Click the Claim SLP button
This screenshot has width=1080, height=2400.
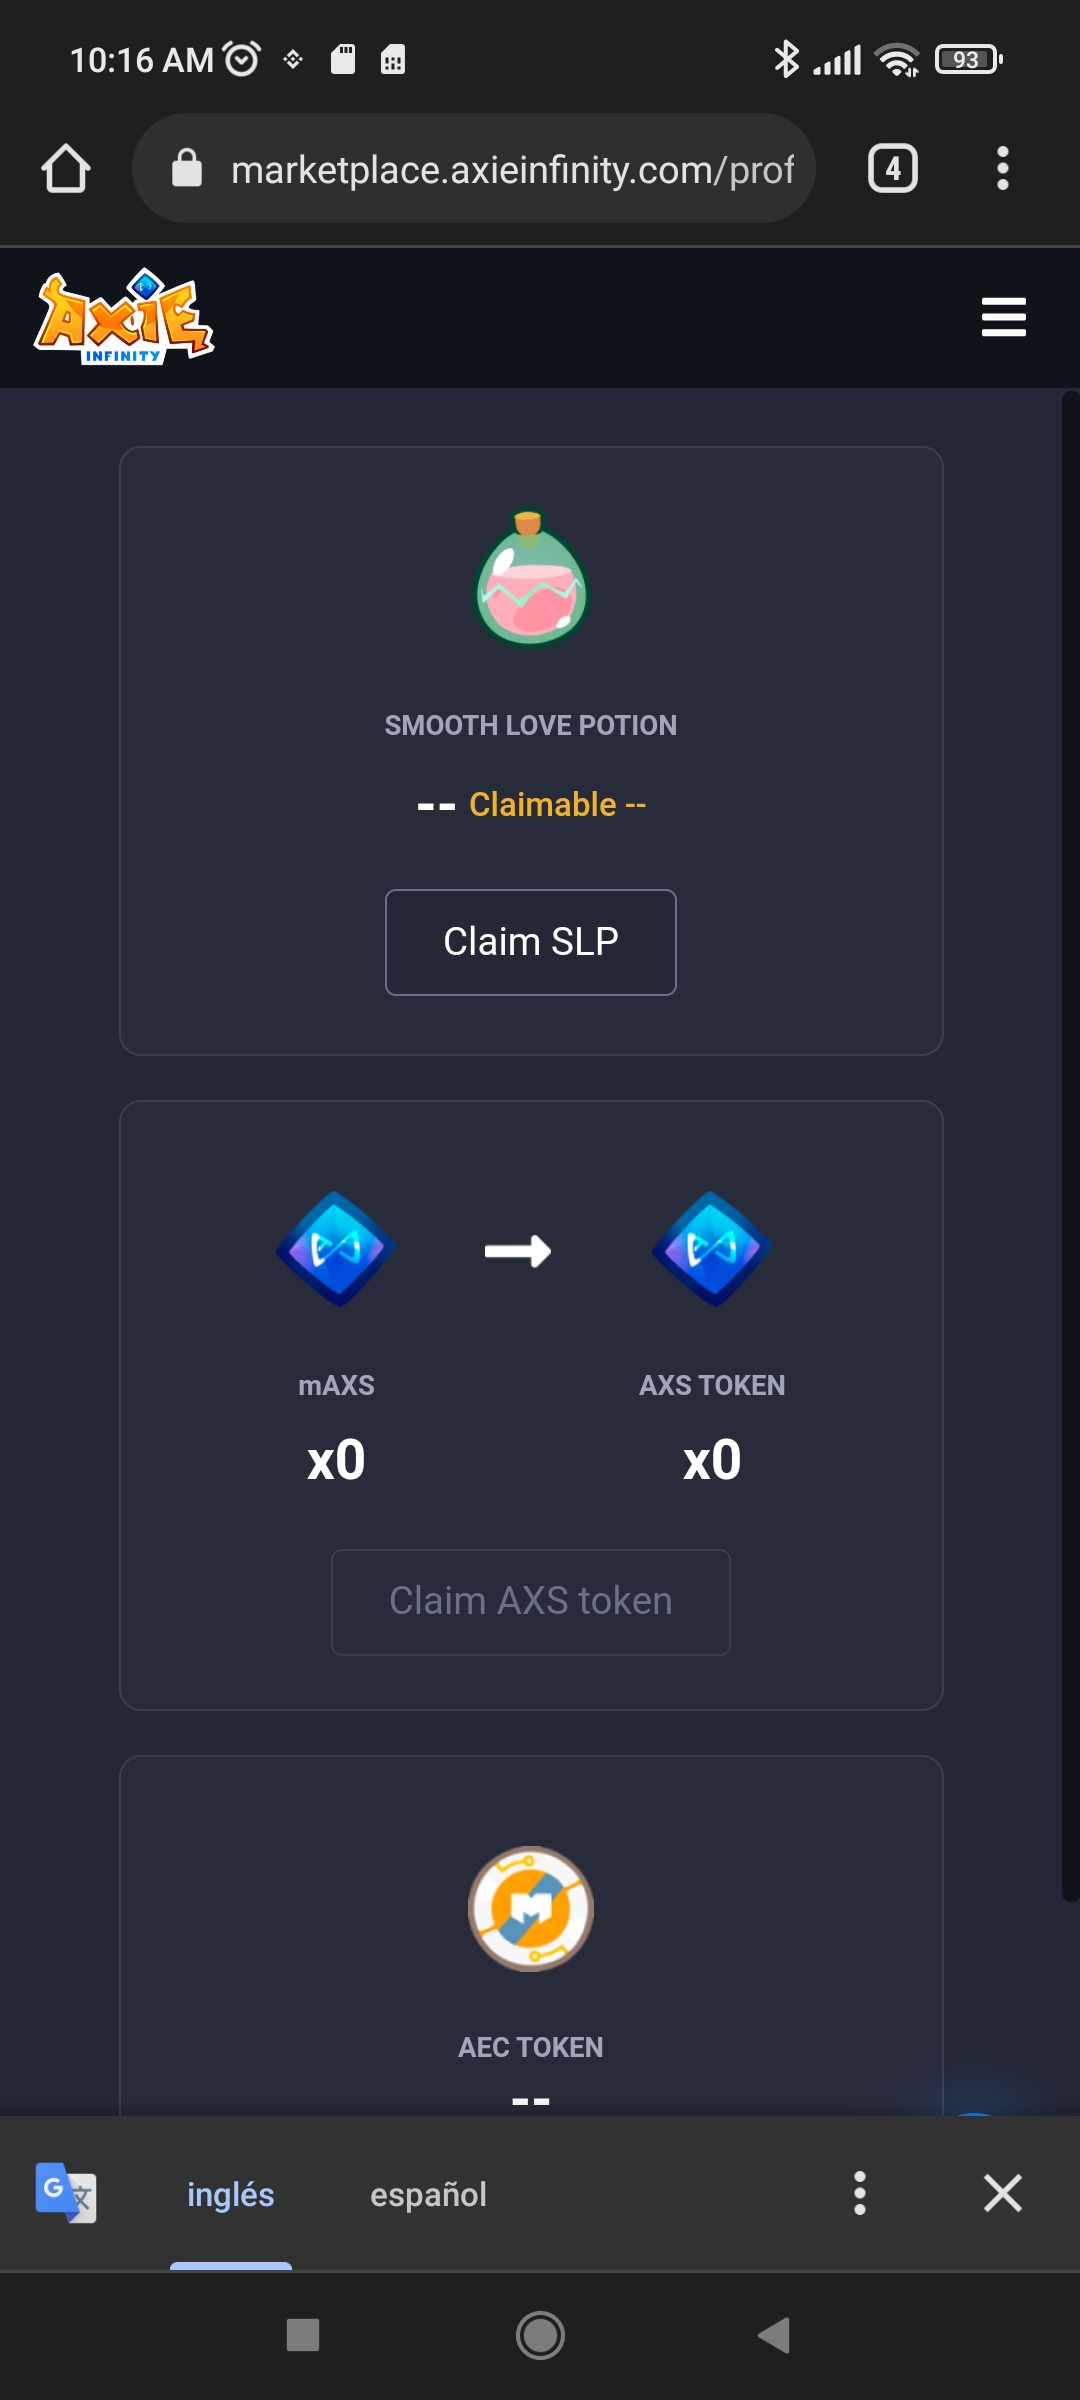[531, 942]
